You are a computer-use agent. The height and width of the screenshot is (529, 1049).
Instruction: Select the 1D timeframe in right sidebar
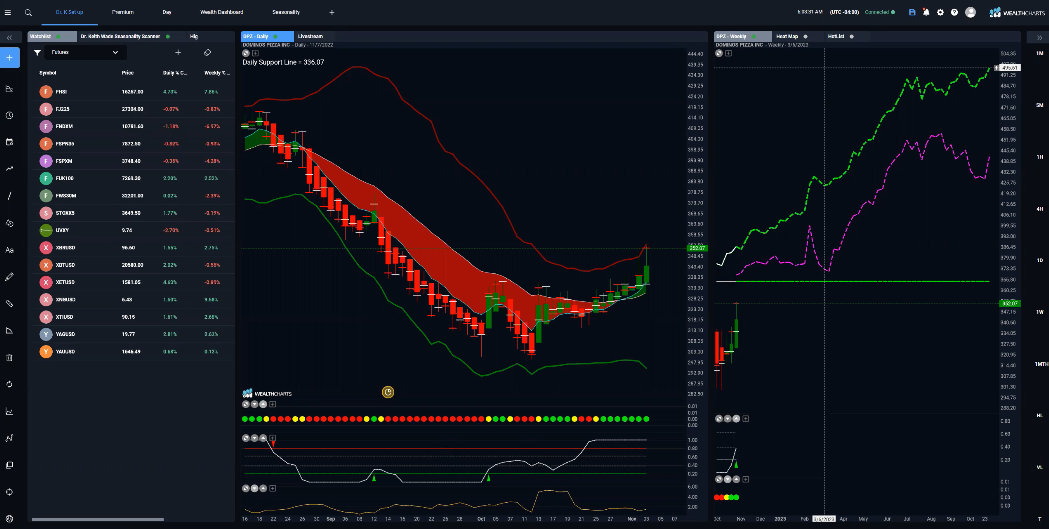coord(1039,260)
